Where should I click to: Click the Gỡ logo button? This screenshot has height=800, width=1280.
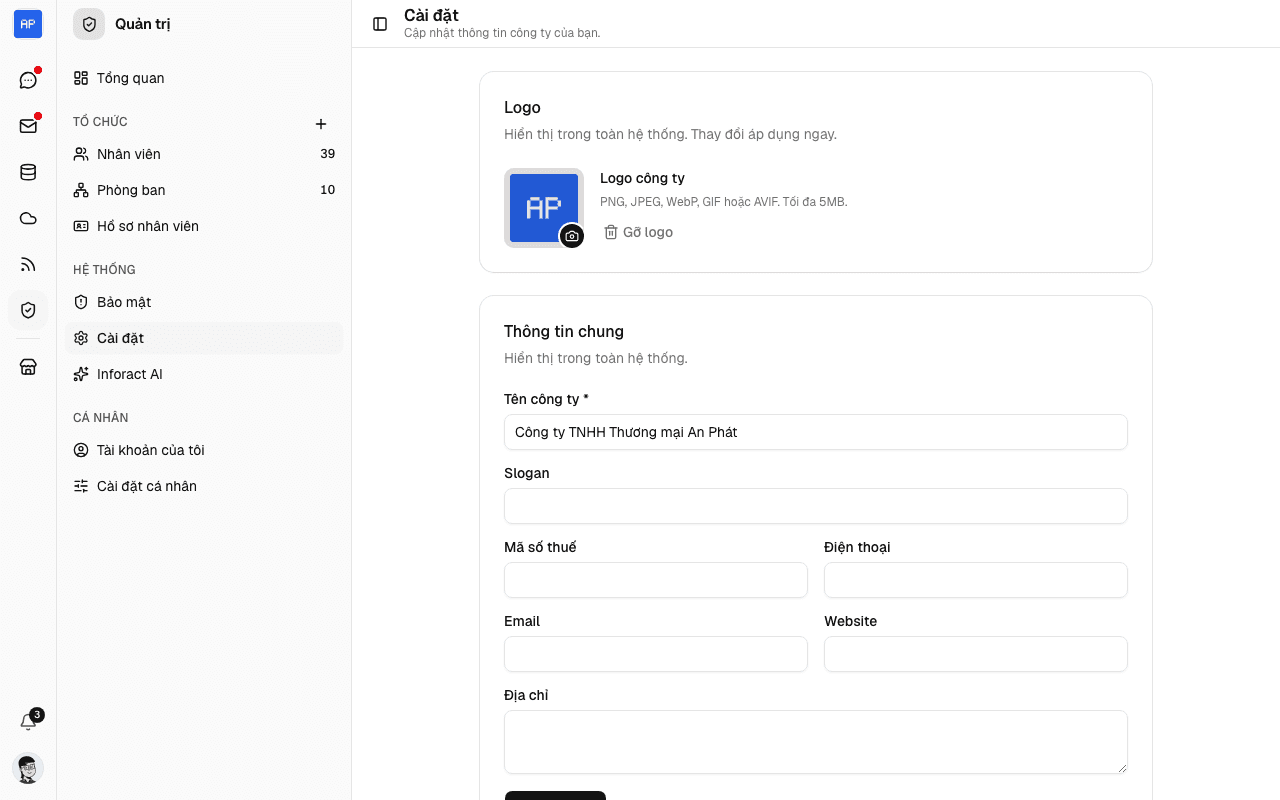638,232
